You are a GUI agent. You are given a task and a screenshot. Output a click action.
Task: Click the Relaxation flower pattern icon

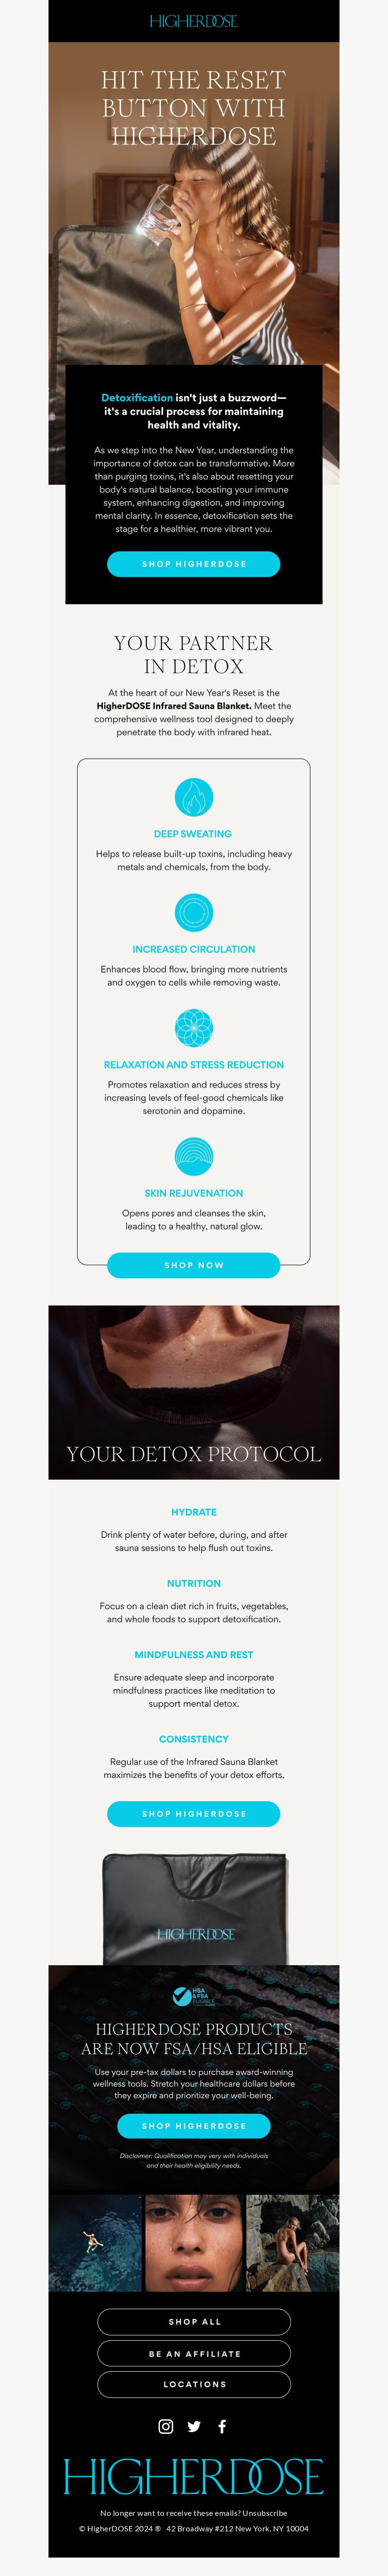click(194, 1027)
